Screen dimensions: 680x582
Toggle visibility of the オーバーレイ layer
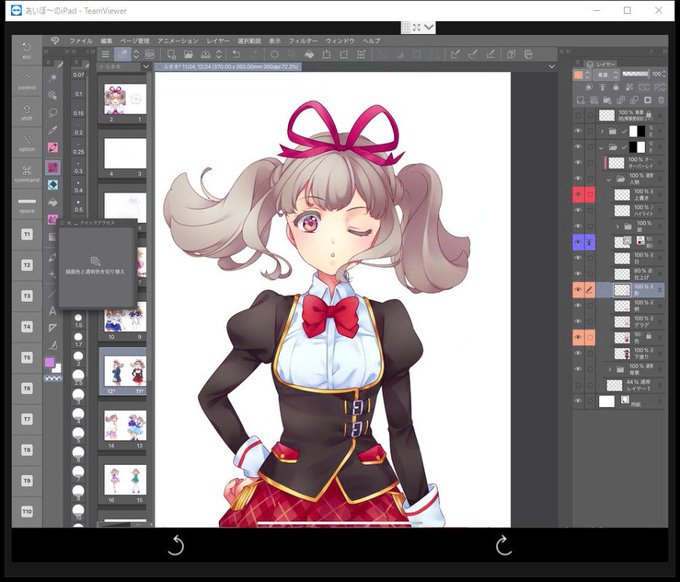[578, 163]
